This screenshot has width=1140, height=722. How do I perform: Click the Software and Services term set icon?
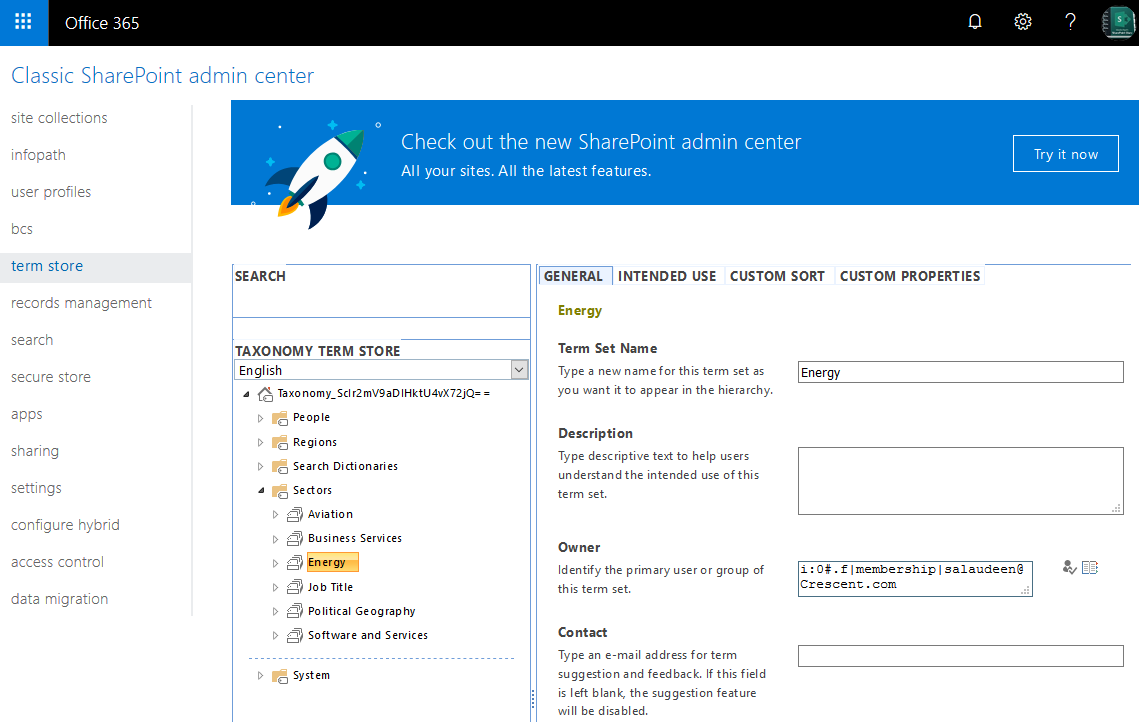294,635
